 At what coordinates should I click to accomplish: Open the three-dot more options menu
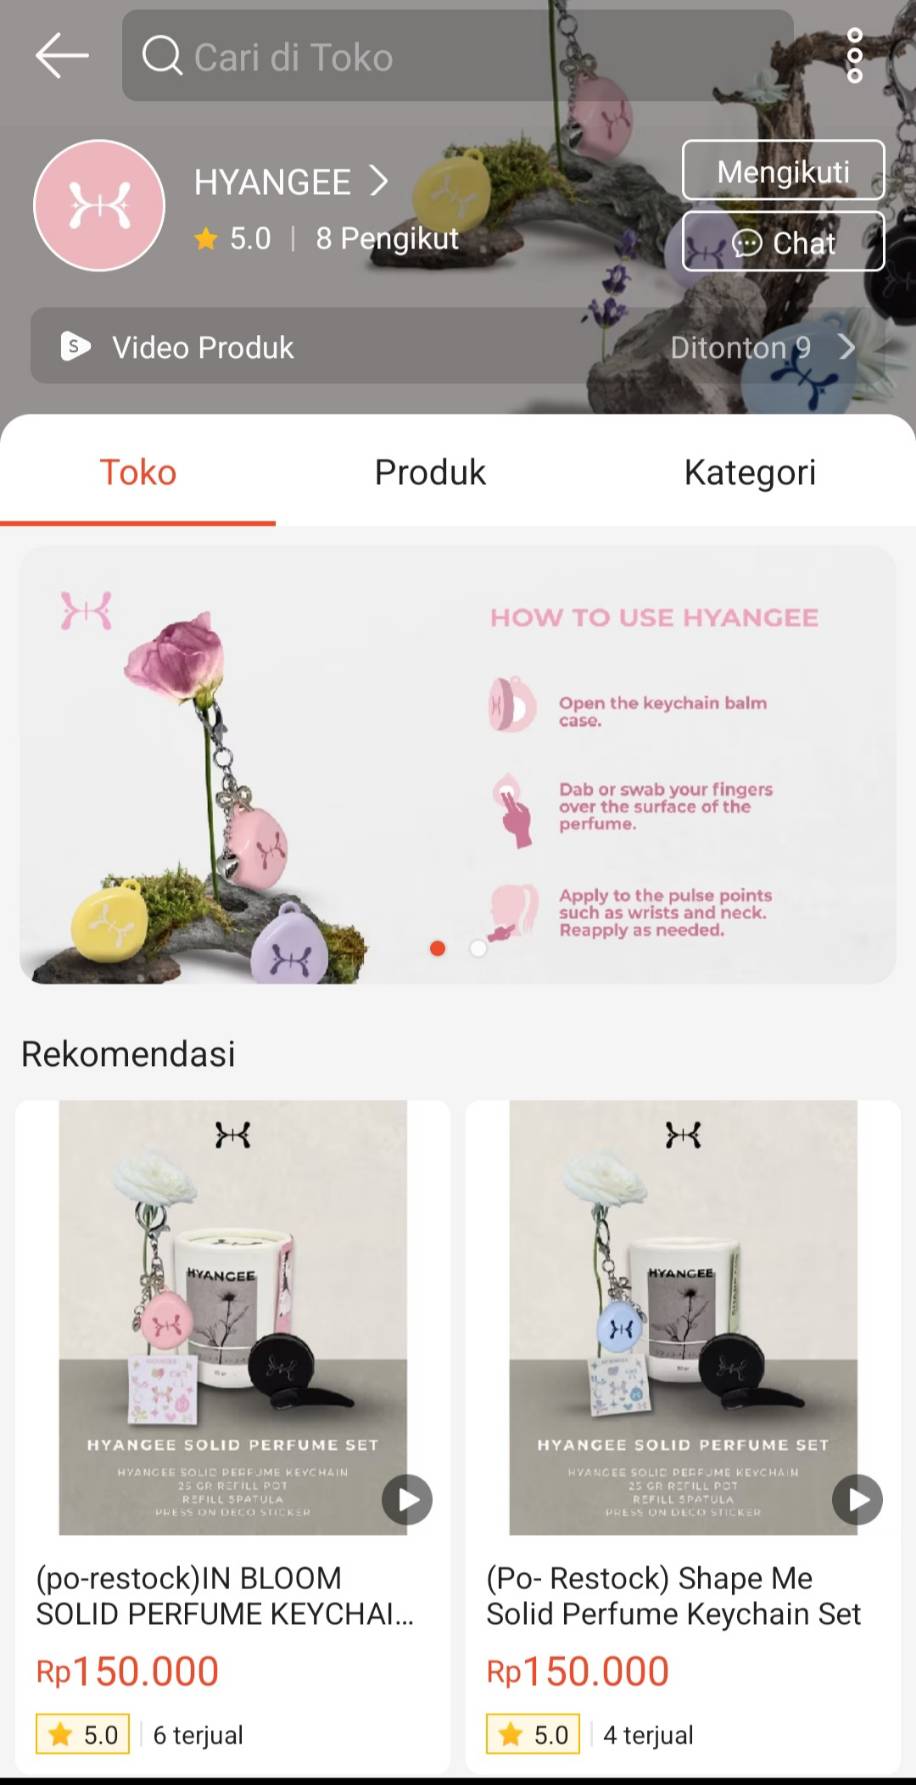tap(854, 56)
